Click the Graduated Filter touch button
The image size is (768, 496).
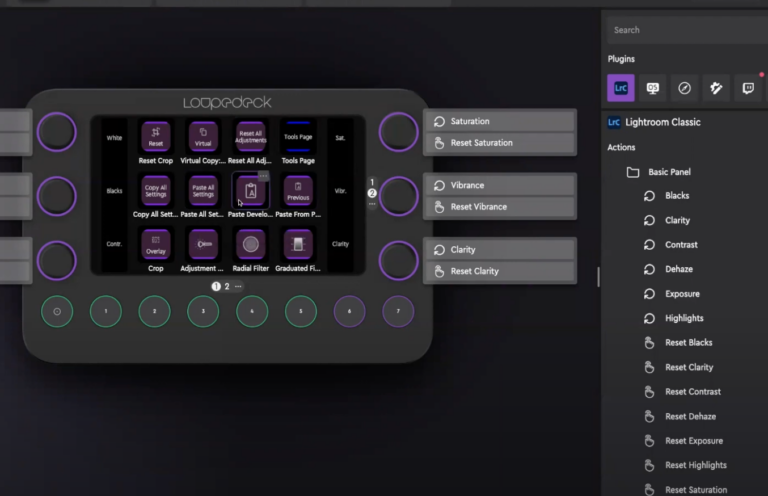[298, 244]
